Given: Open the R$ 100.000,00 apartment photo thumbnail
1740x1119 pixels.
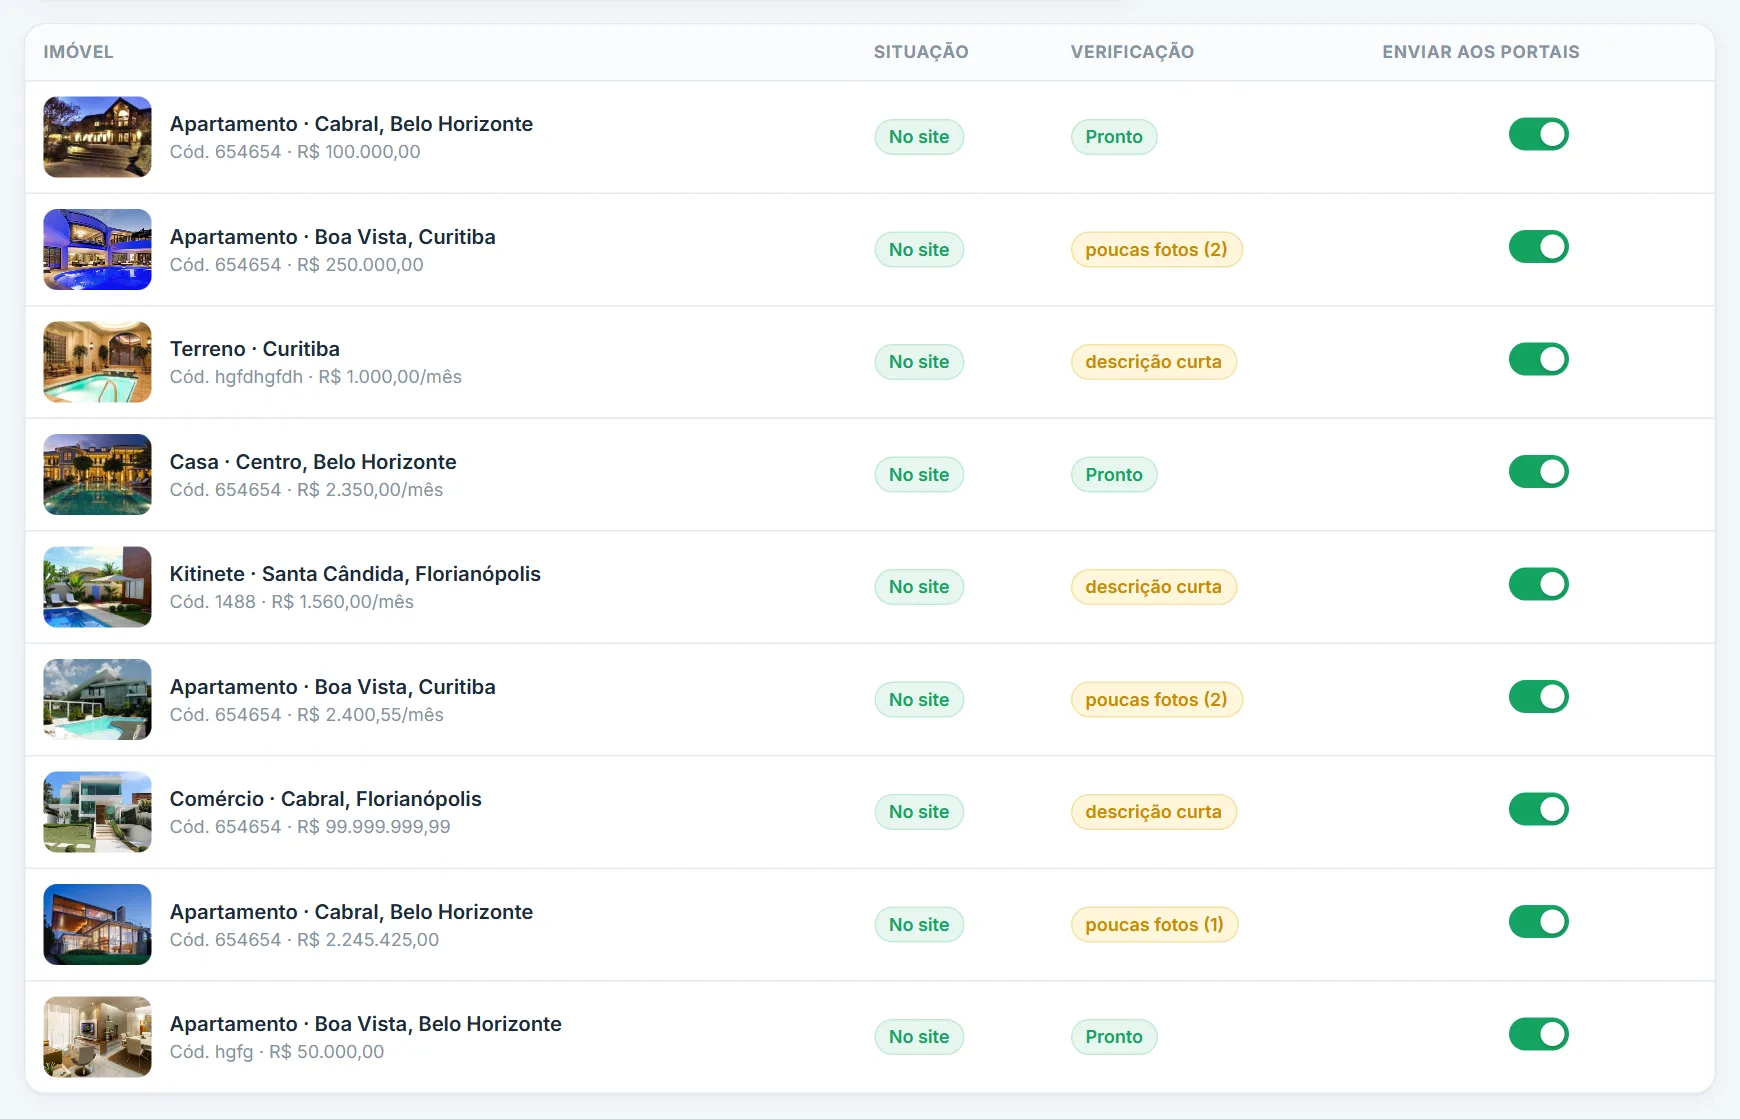Looking at the screenshot, I should [x=97, y=137].
